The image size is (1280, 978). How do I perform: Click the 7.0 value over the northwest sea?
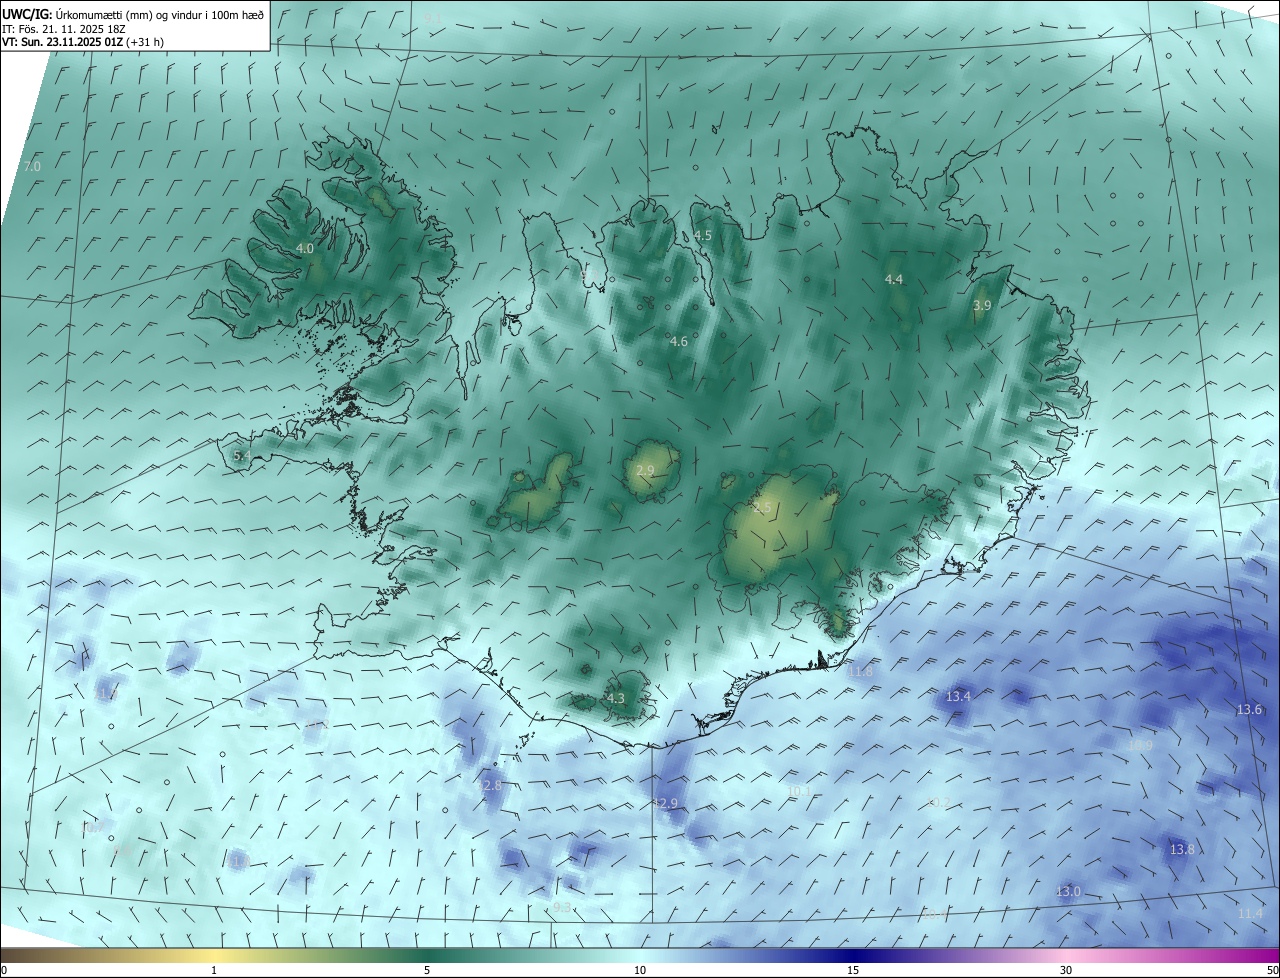(x=32, y=166)
